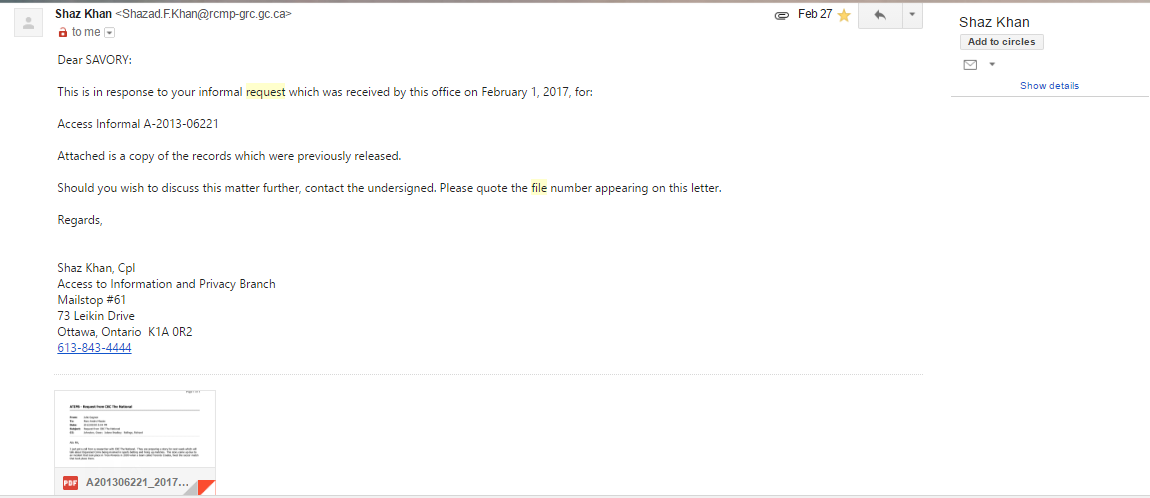Click the Shaz Khan contact name in sidebar
Image resolution: width=1150 pixels, height=498 pixels.
point(994,22)
